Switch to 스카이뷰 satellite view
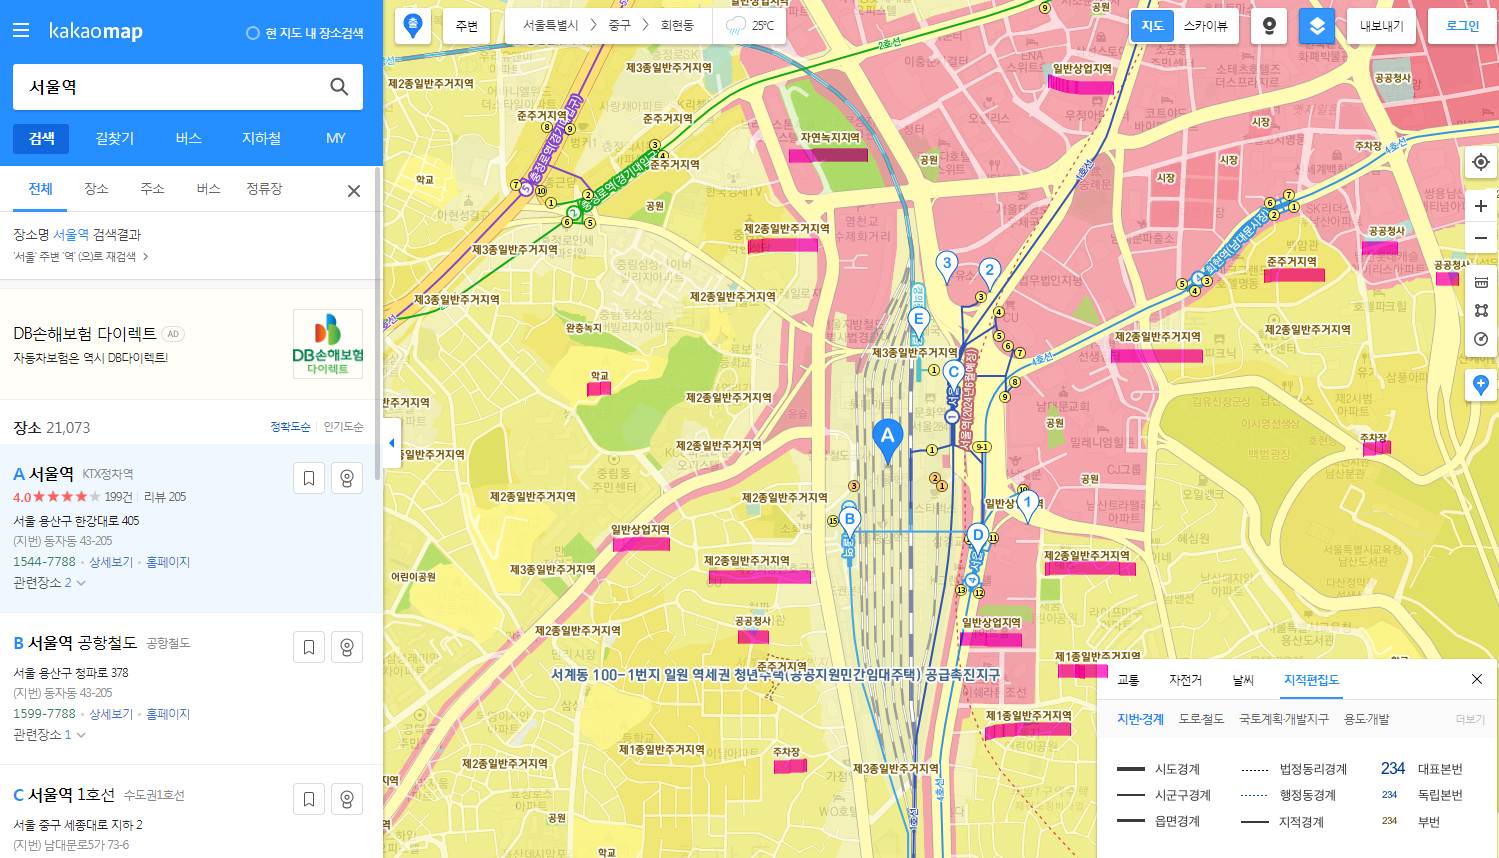The image size is (1499, 858). [x=1205, y=26]
